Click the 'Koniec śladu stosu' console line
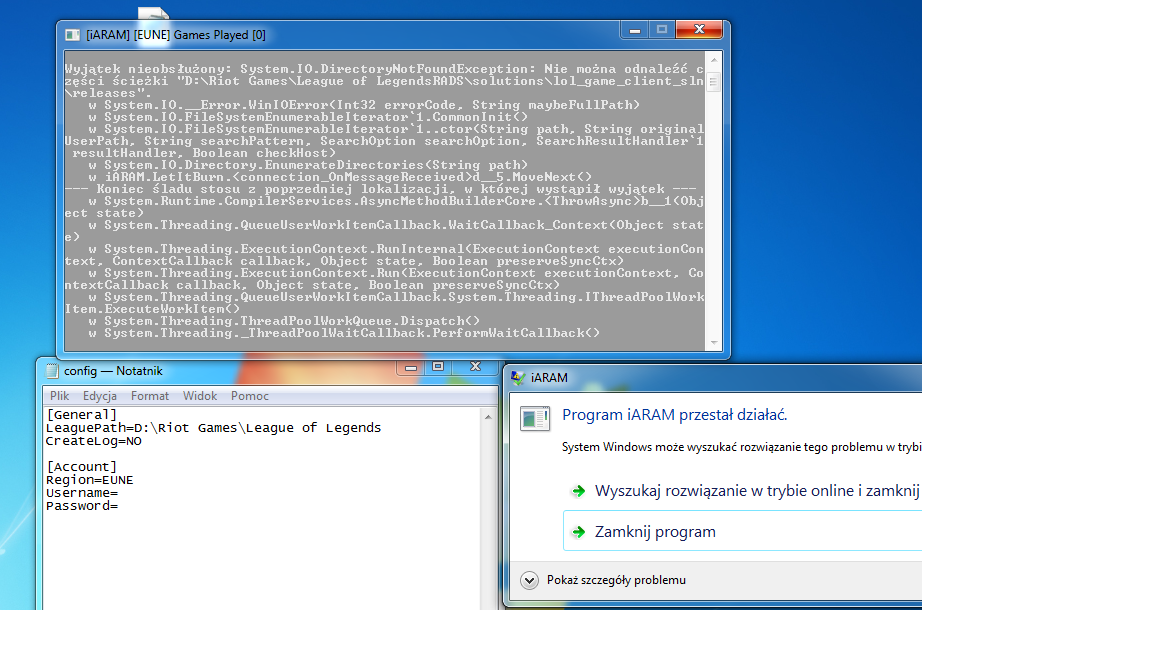Viewport: 1152px width, 648px height. click(x=380, y=189)
